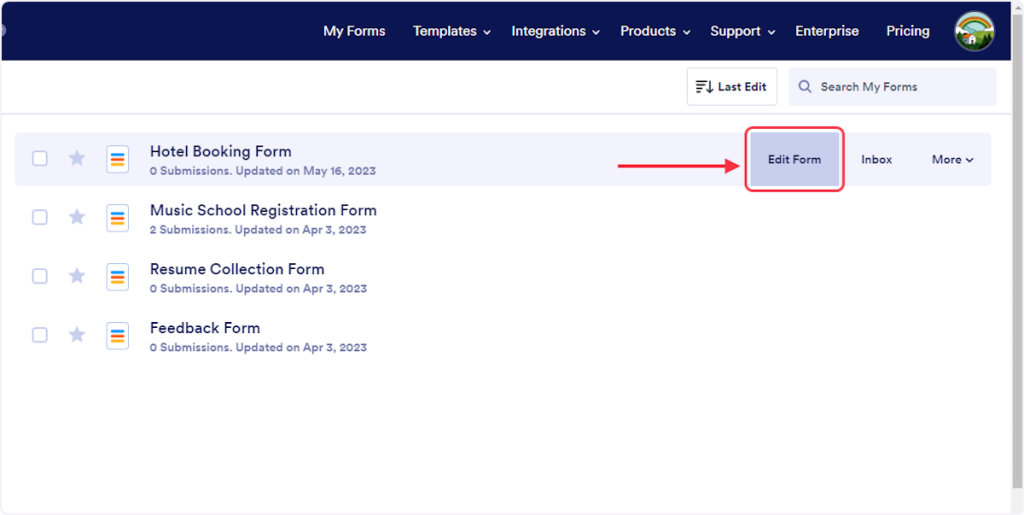Click the Hotel Booking Form document icon

[x=118, y=159]
